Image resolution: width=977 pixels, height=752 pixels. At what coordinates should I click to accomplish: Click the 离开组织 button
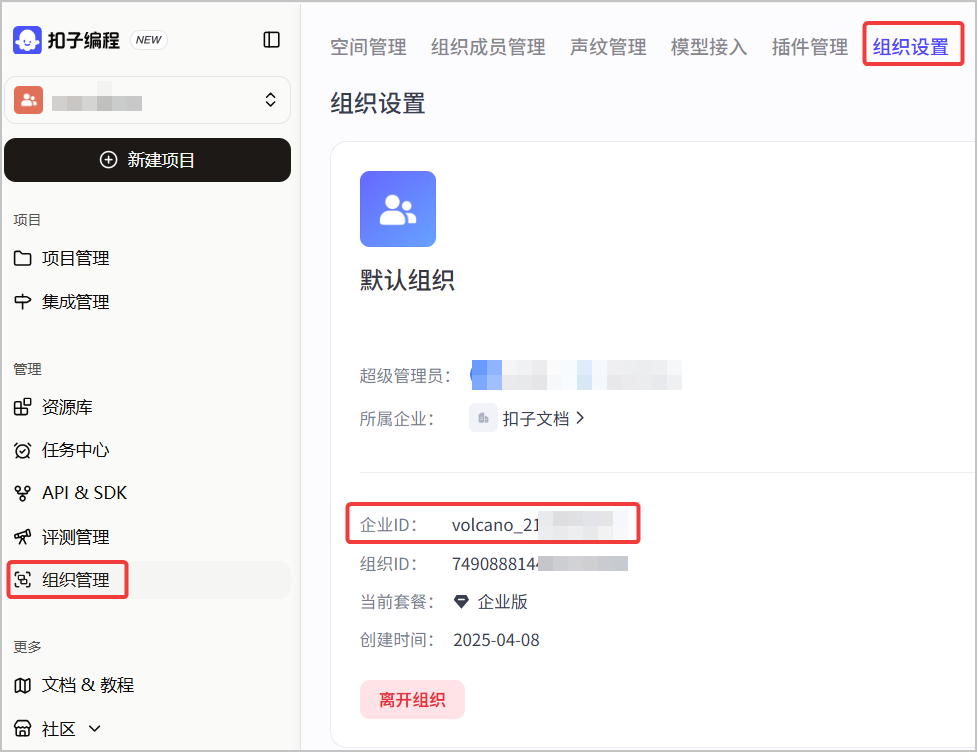[x=412, y=700]
